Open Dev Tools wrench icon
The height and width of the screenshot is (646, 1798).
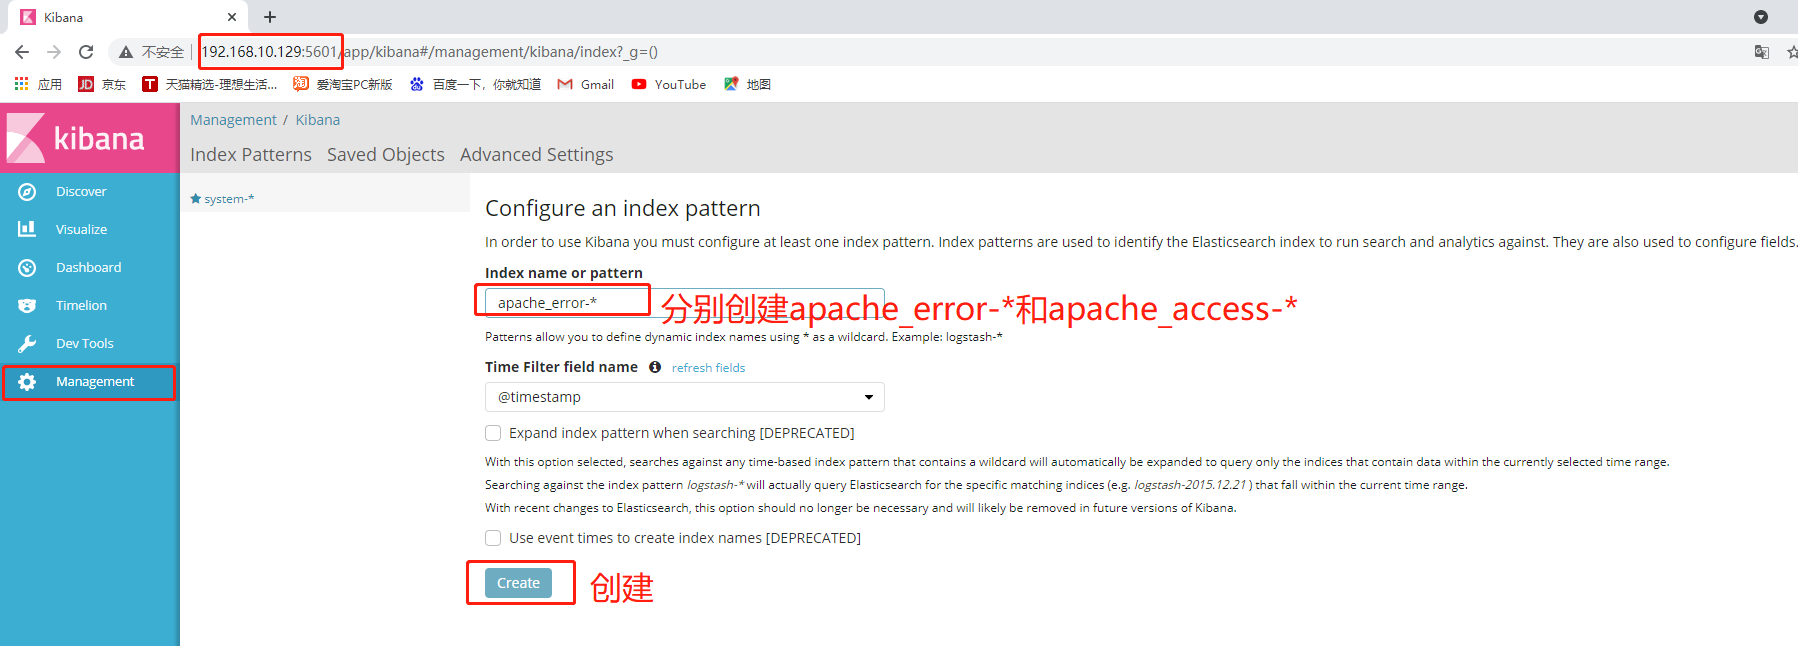coord(27,344)
